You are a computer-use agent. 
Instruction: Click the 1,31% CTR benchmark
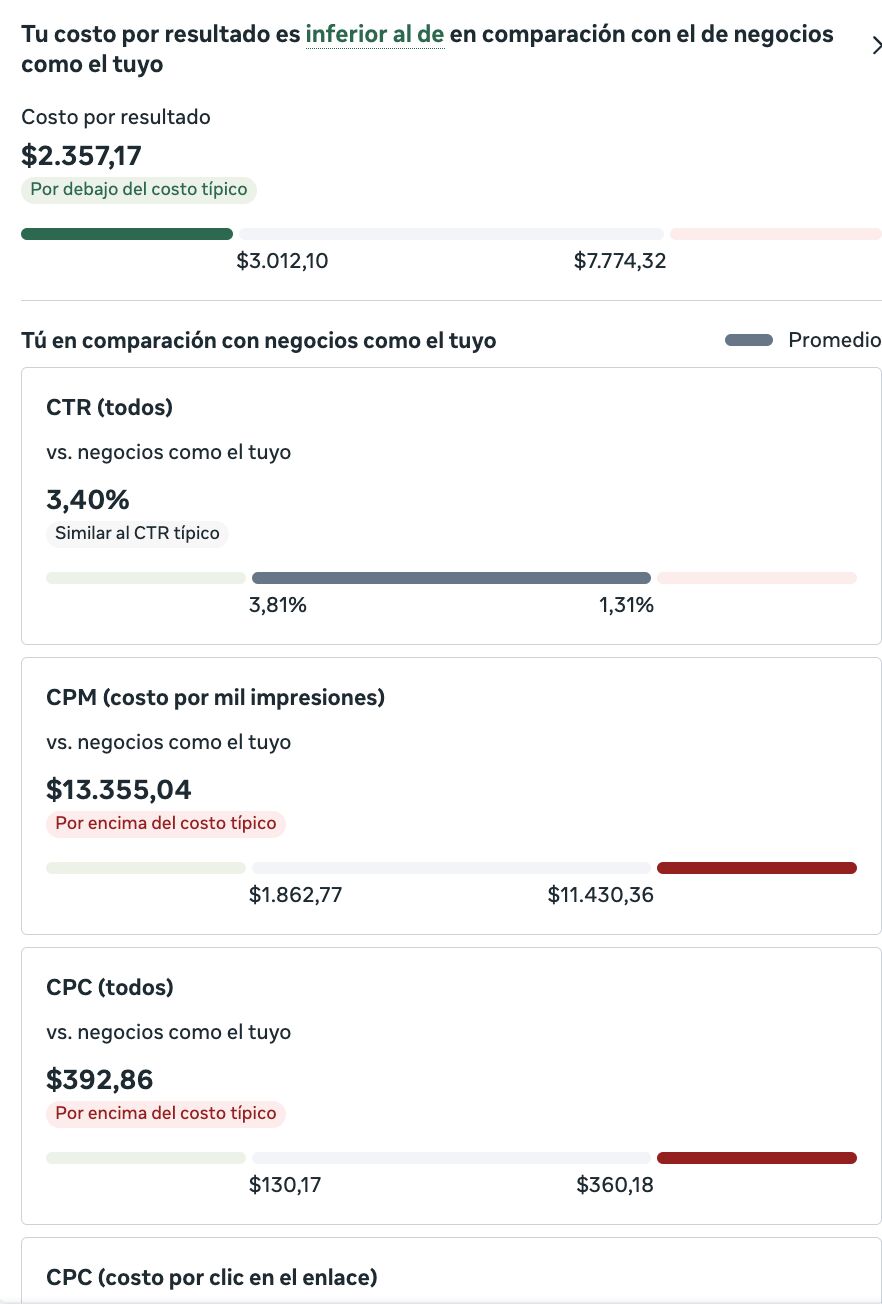click(626, 605)
